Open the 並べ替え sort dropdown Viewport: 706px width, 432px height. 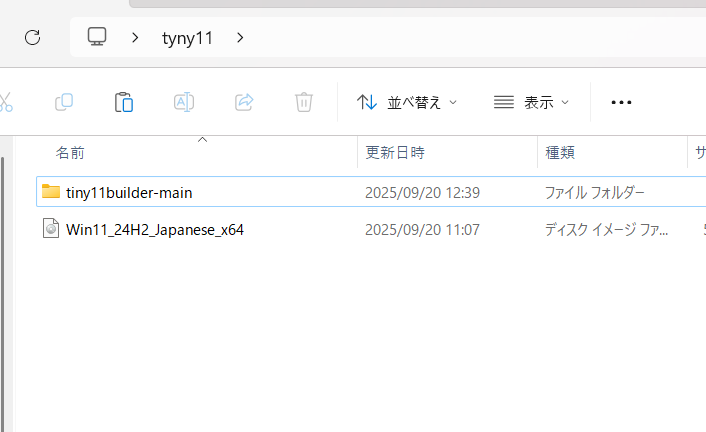(x=407, y=102)
